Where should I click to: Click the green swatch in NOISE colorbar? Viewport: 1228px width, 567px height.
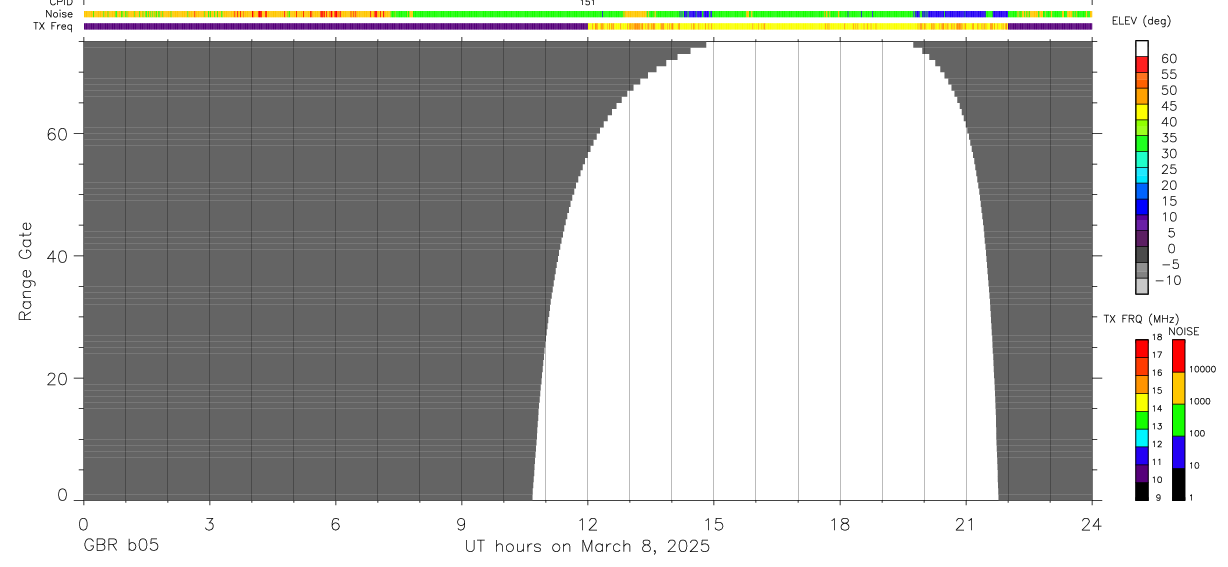coord(1178,420)
